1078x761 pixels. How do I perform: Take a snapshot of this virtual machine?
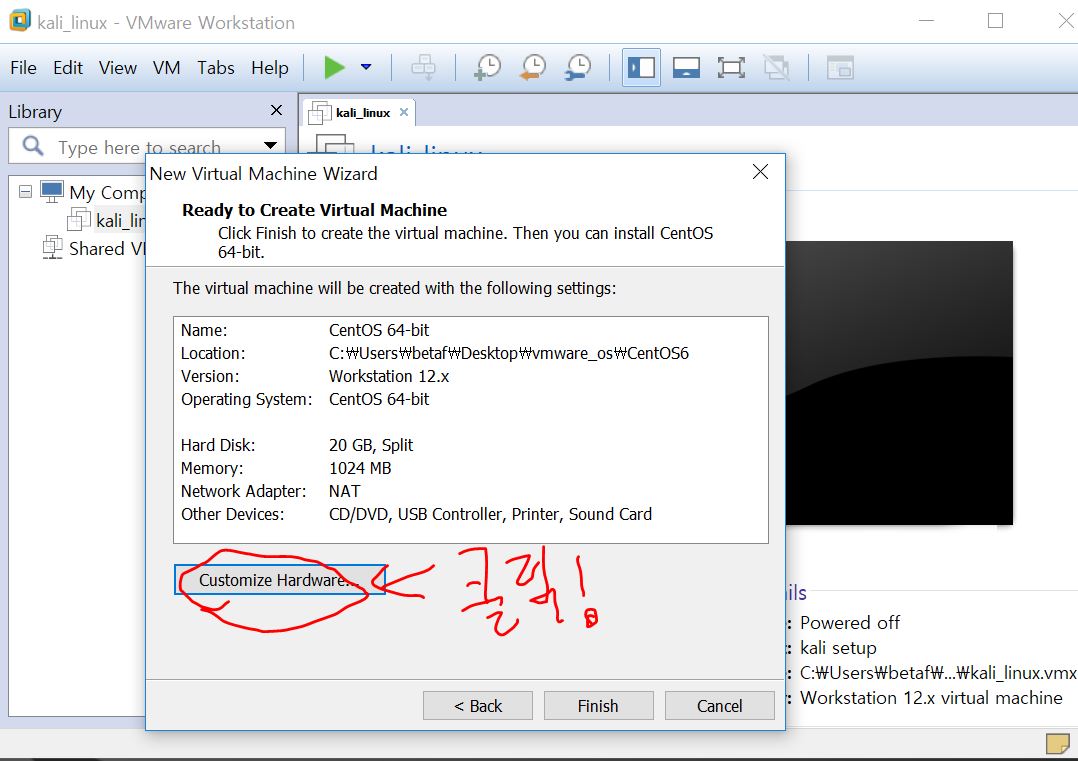487,67
